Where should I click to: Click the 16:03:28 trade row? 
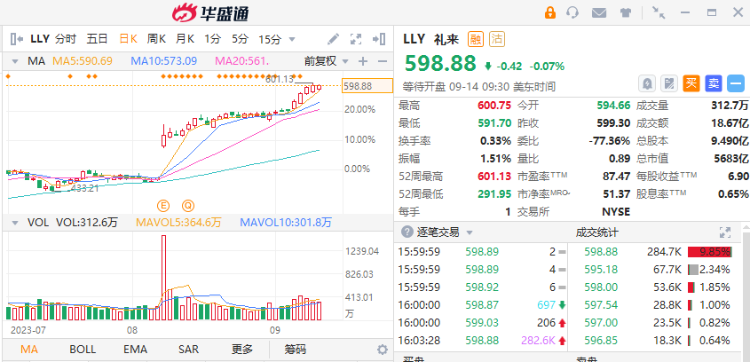[x=481, y=340]
